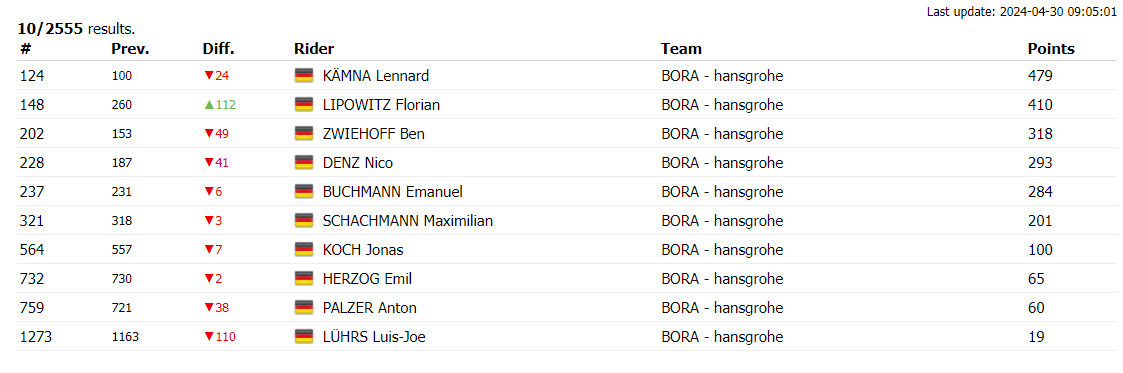This screenshot has height=373, width=1123.
Task: Click the German flag by BUCHMANN Emanuel
Action: [304, 192]
